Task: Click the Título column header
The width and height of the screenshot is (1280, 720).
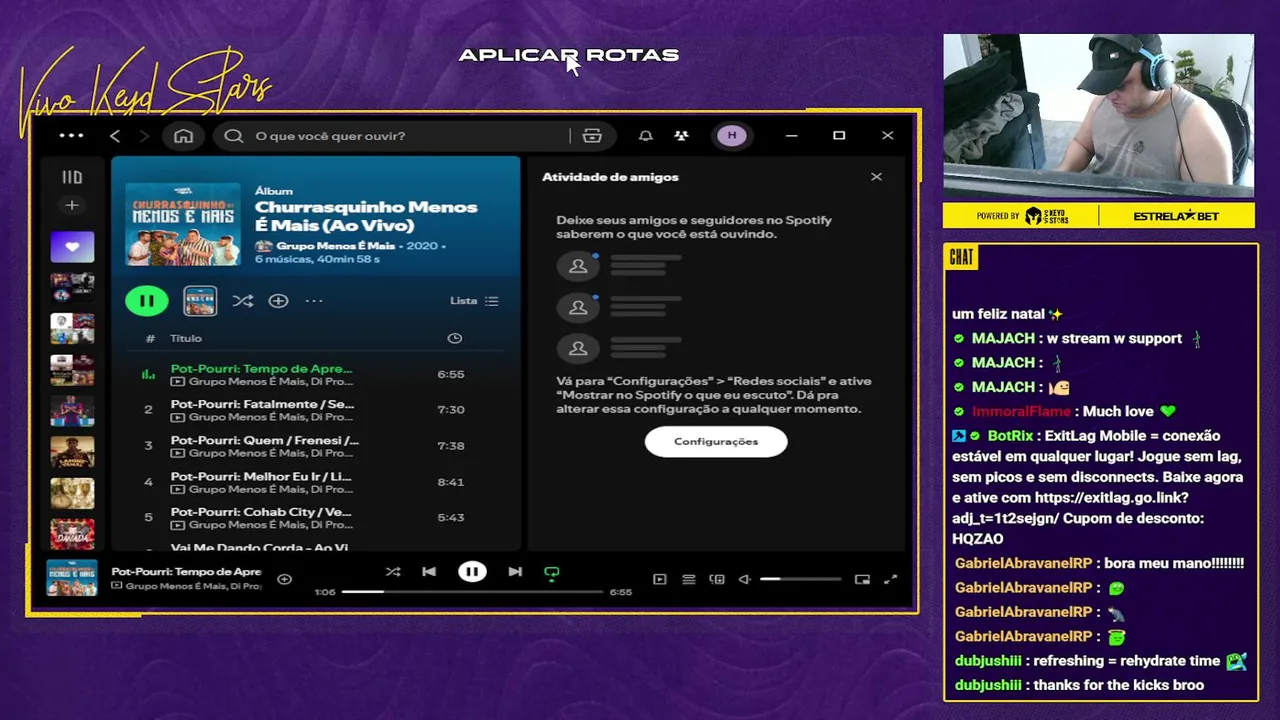Action: pyautogui.click(x=186, y=339)
